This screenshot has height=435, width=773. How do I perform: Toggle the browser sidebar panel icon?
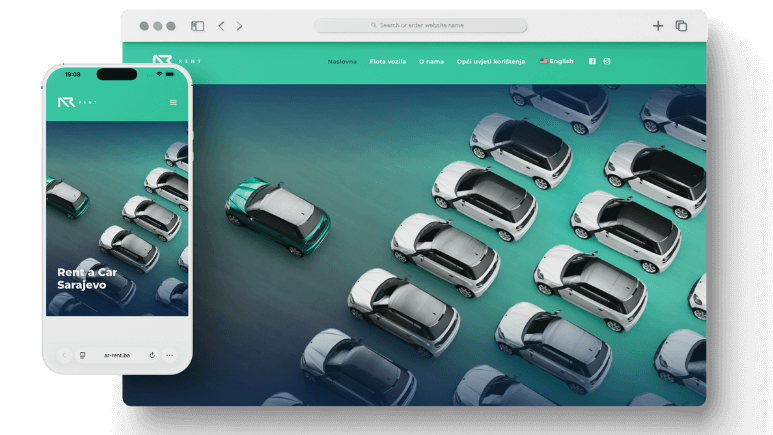197,26
